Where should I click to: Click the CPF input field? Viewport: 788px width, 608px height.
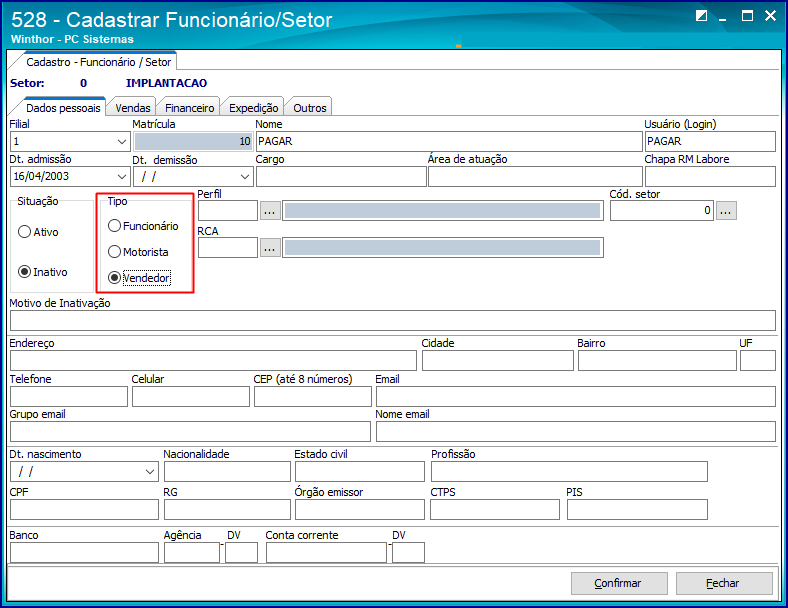coord(84,510)
